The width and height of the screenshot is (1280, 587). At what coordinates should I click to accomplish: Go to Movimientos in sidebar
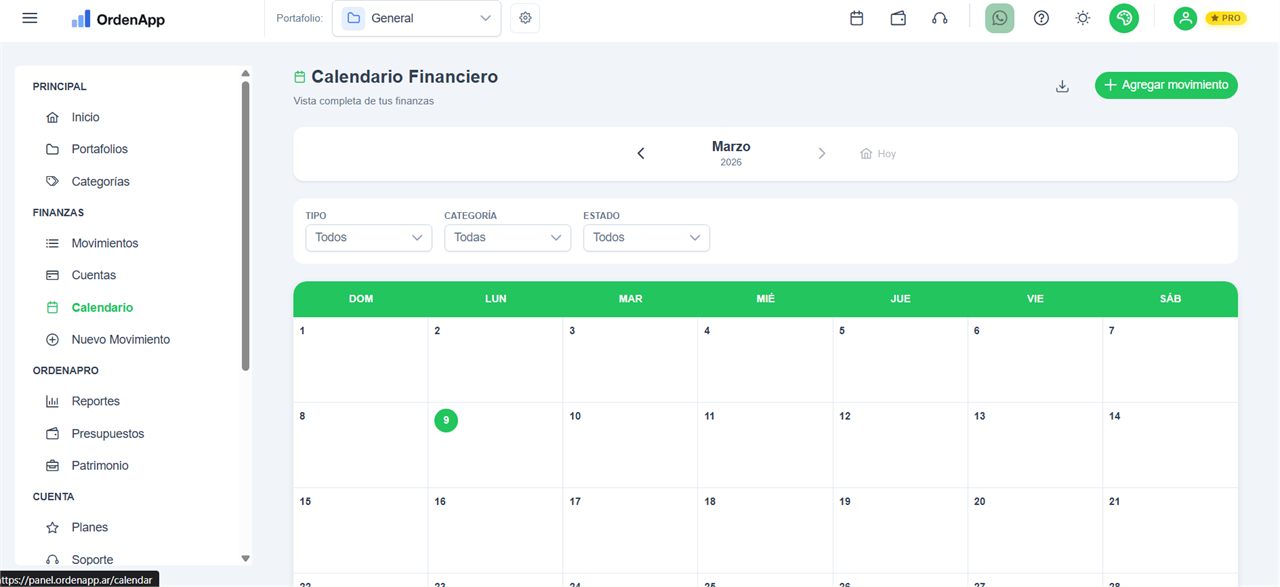point(104,243)
